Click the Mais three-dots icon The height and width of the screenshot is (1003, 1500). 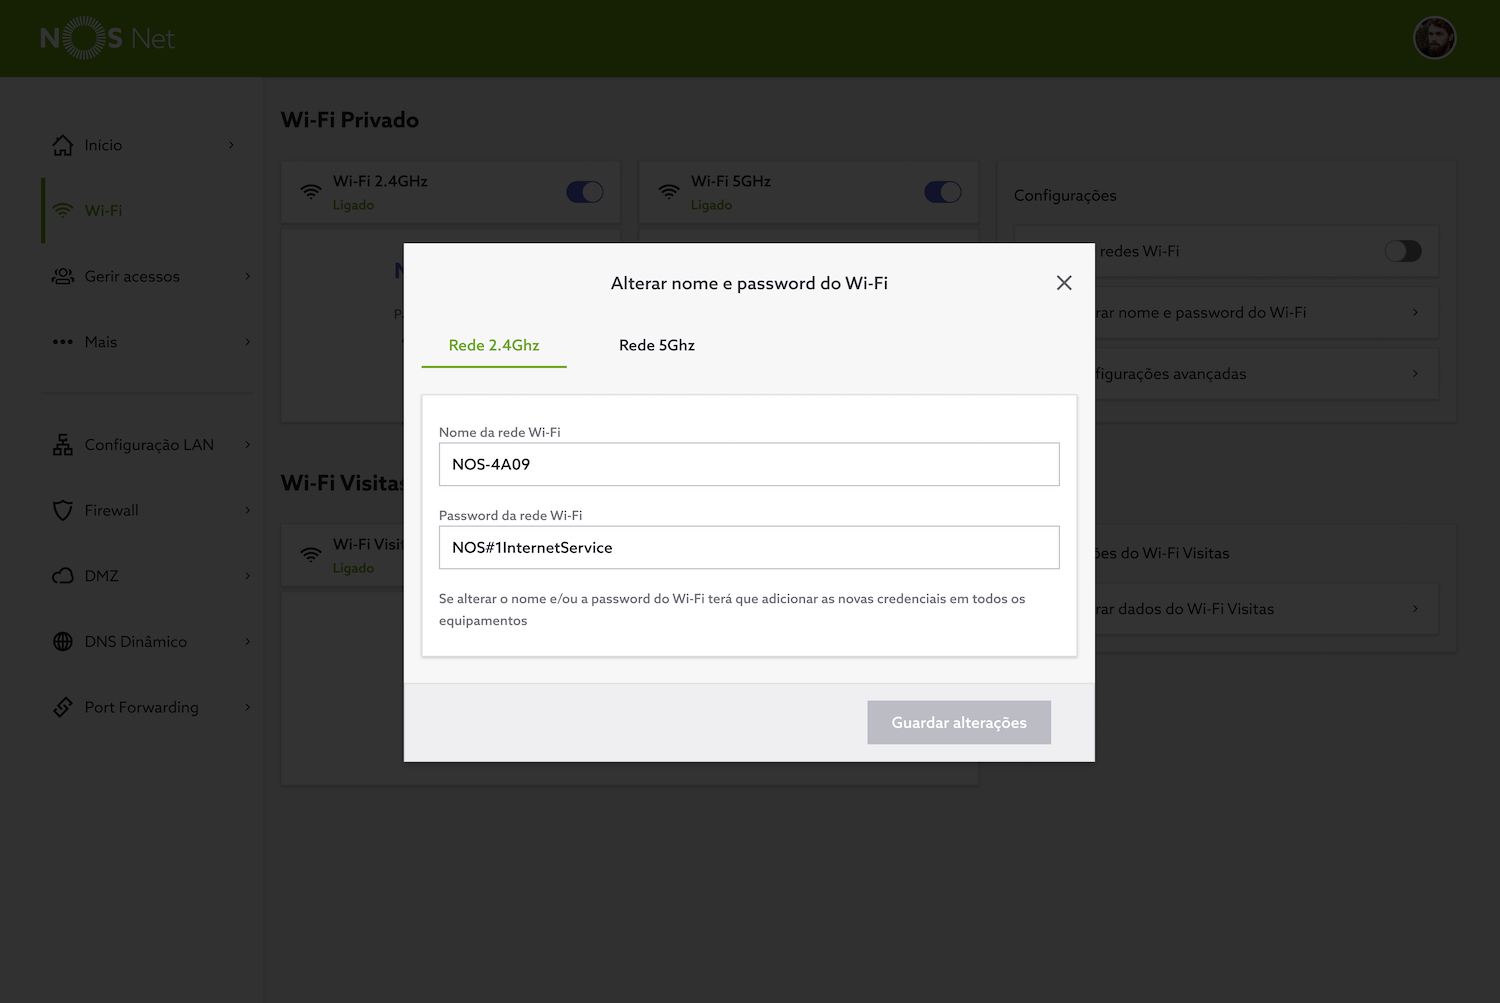coord(63,342)
